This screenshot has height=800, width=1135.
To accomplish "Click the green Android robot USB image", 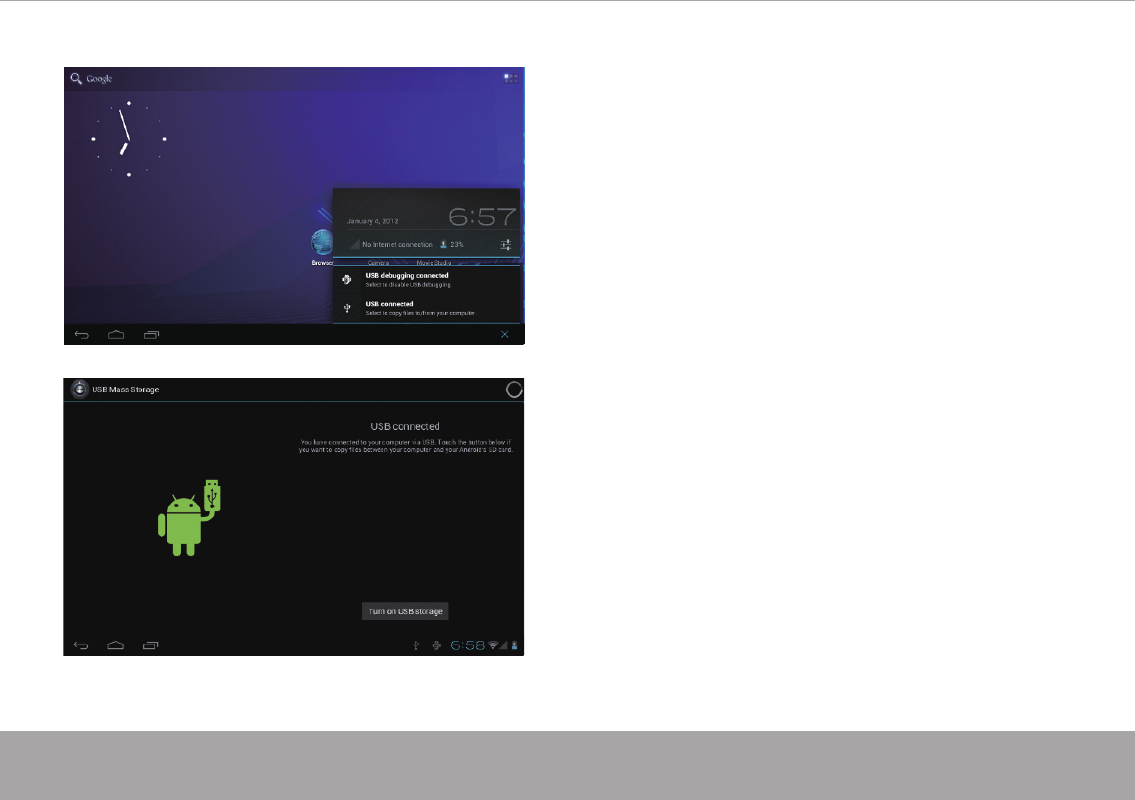I will pos(190,518).
